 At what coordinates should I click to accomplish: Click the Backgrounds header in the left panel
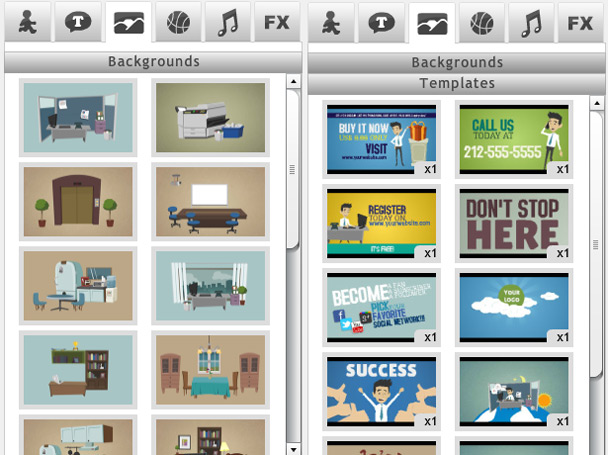tap(152, 62)
